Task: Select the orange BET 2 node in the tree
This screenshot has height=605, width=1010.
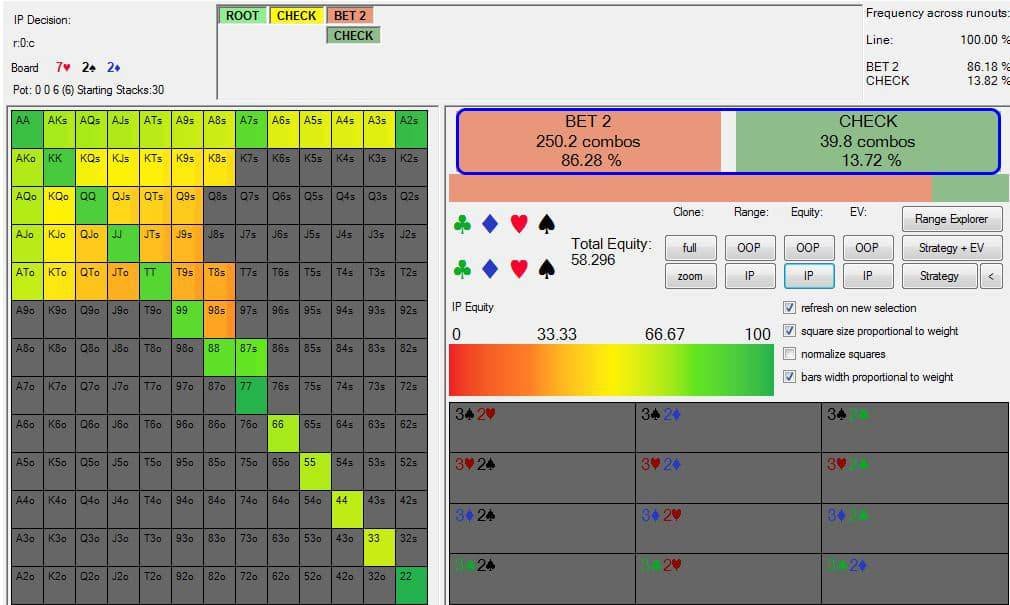Action: coord(350,16)
